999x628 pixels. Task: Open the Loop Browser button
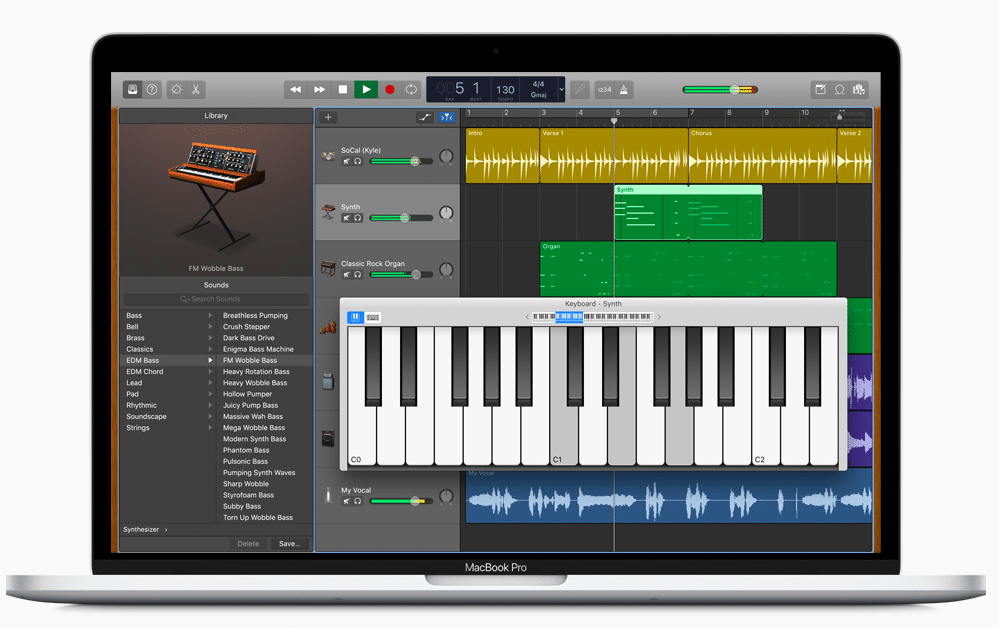click(x=840, y=89)
